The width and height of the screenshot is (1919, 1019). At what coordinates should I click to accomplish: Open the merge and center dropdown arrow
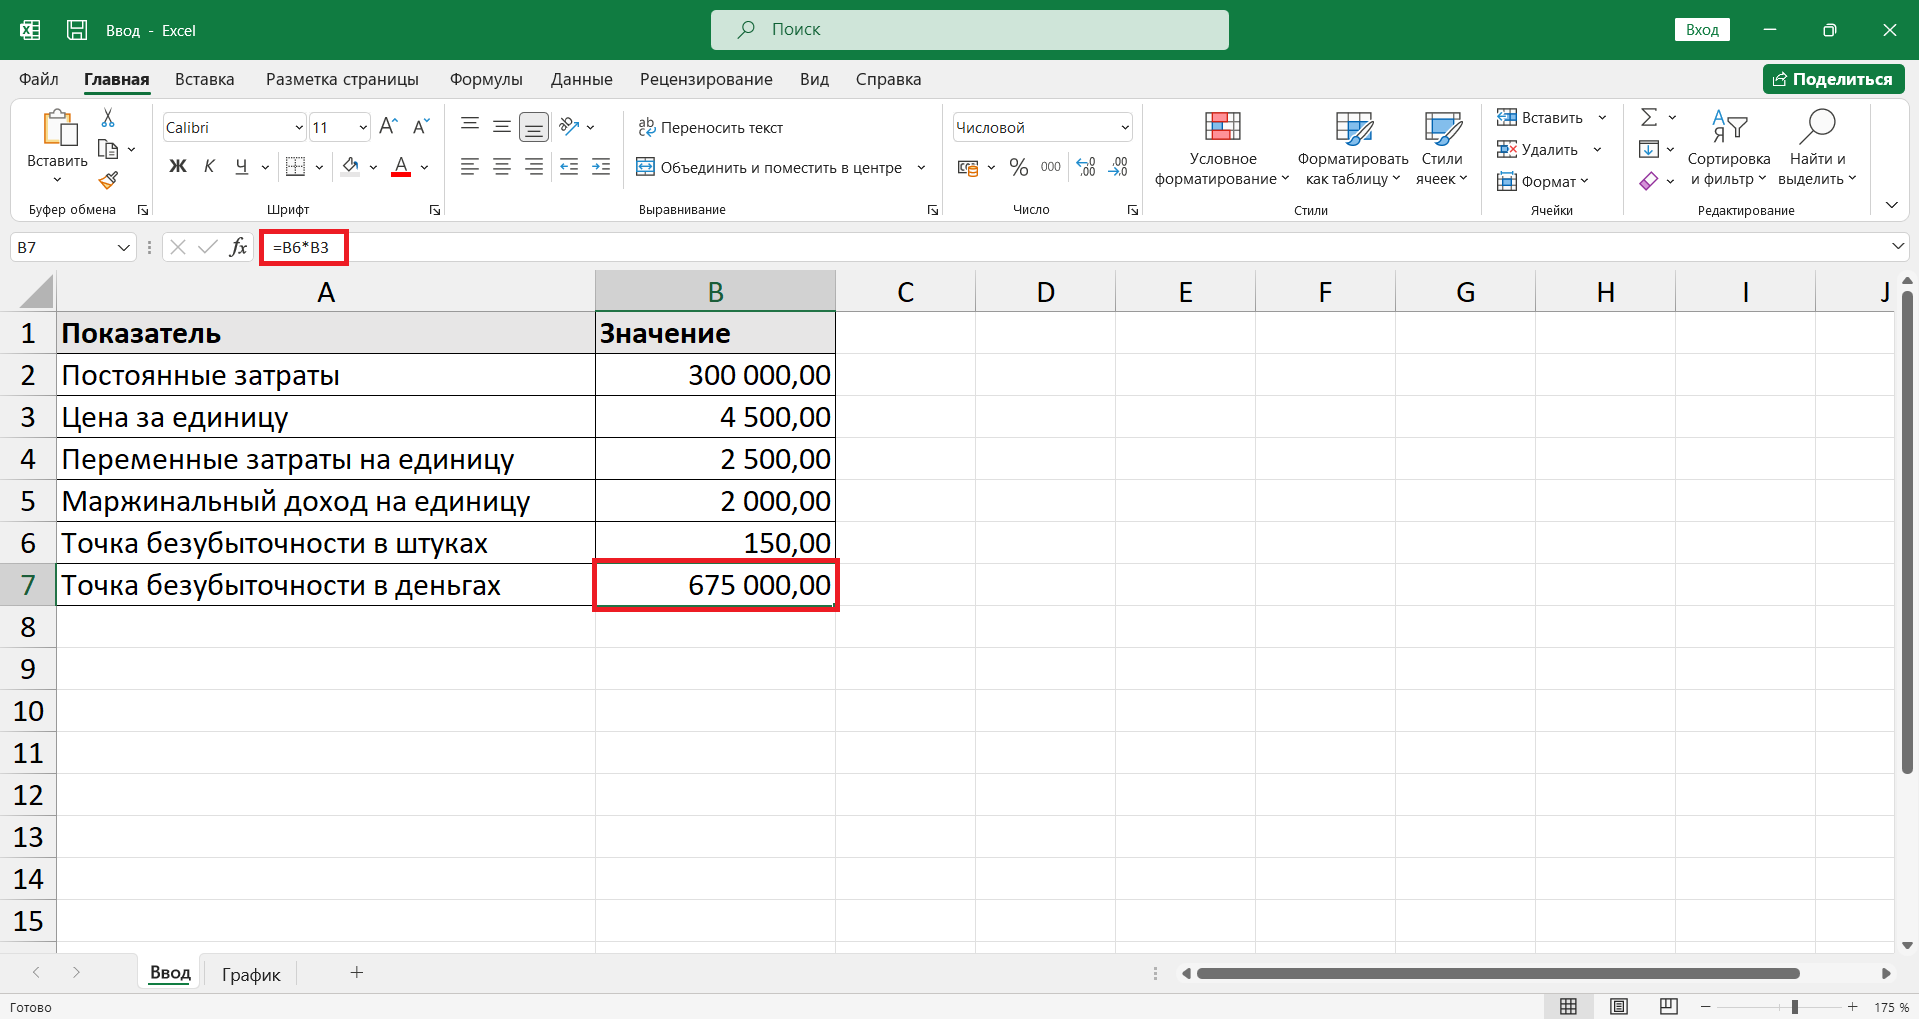[921, 167]
